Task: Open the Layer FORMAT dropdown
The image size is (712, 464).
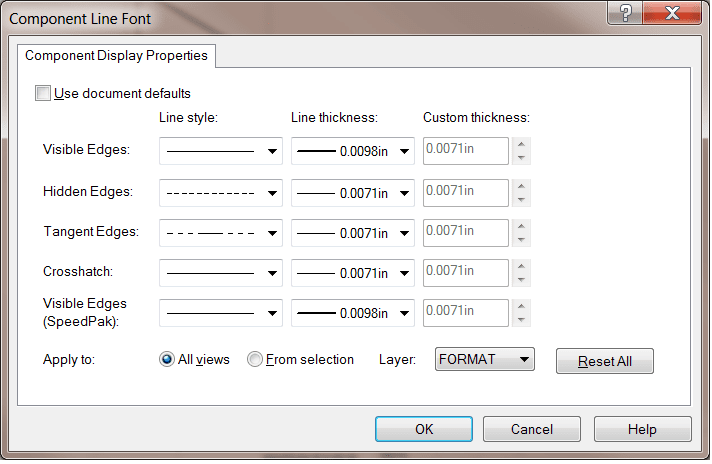Action: pyautogui.click(x=485, y=360)
